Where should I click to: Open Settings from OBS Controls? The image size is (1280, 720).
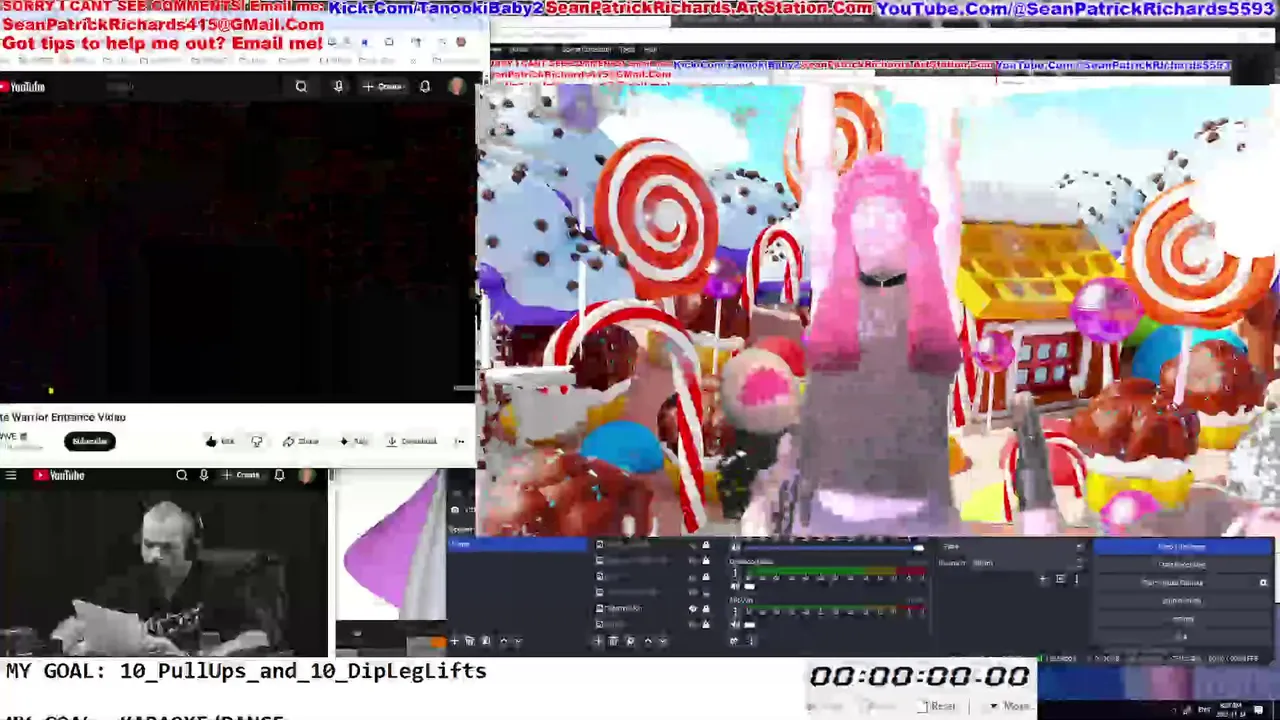1183,618
